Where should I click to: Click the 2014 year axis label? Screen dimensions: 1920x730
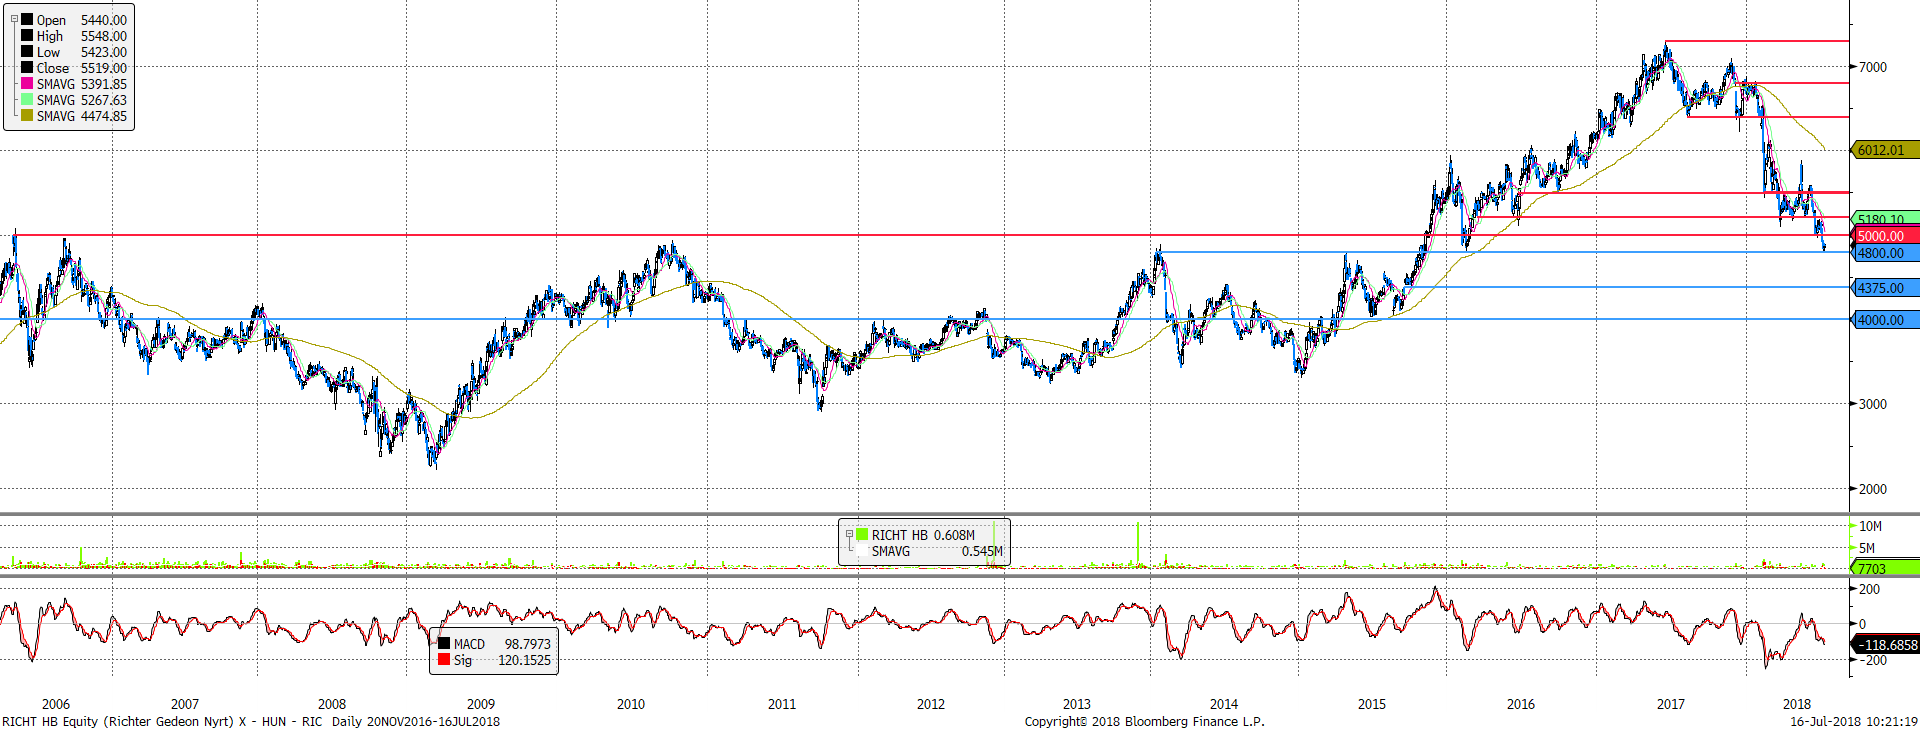[x=1224, y=704]
